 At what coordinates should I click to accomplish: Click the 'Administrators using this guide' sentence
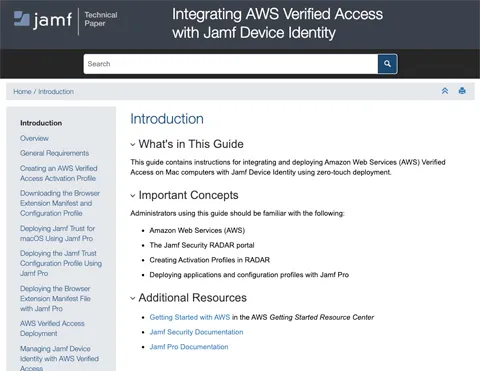point(237,213)
